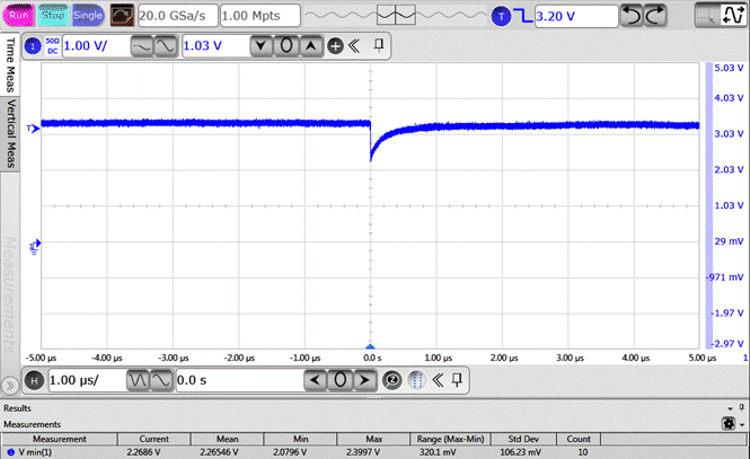
Task: Open the Vertical Meas side tab
Action: [10, 134]
